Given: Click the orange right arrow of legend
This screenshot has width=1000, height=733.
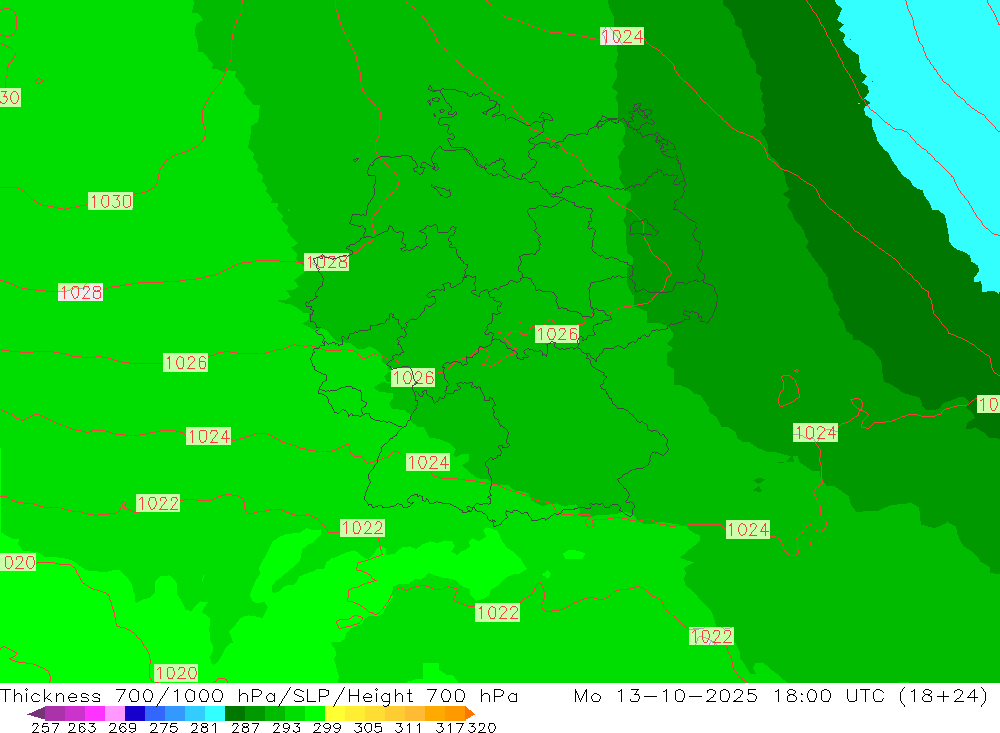Looking at the screenshot, I should (470, 713).
